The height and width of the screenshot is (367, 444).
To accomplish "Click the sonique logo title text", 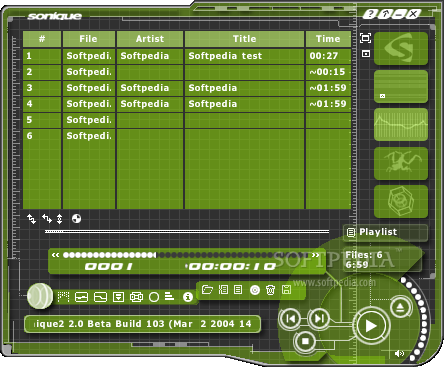I will click(x=55, y=16).
